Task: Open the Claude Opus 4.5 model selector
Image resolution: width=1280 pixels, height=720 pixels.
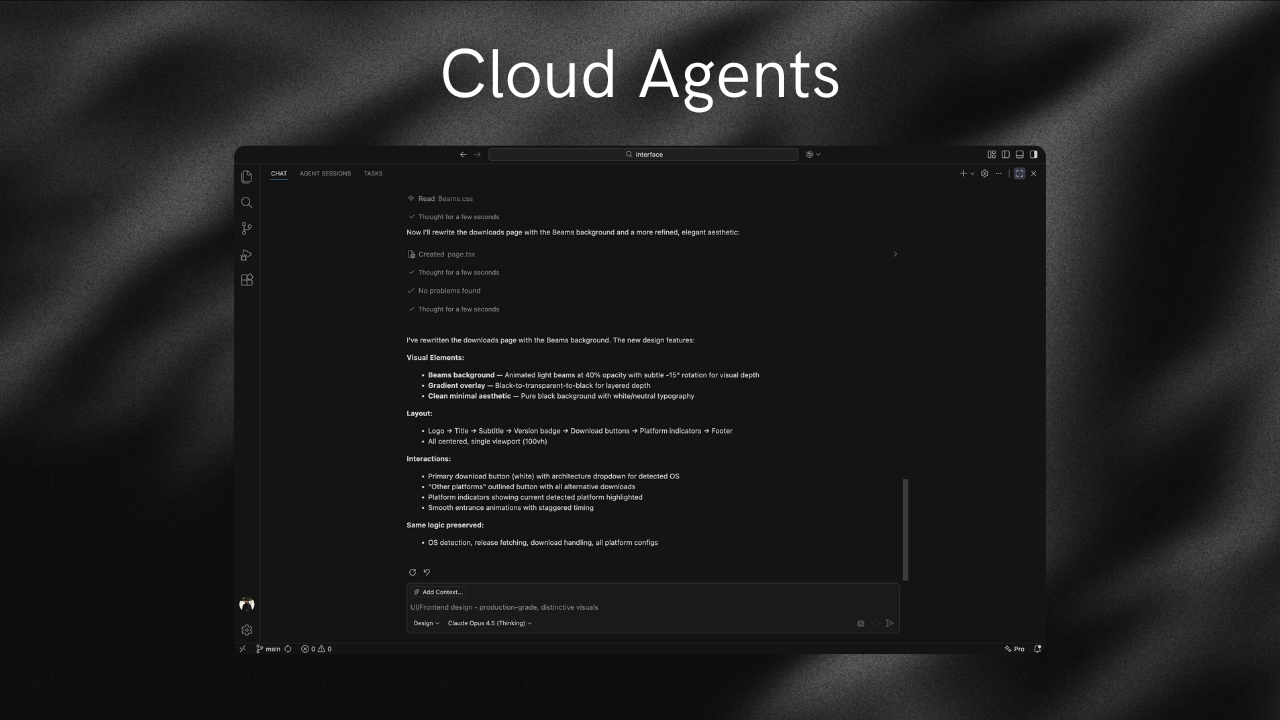Action: 489,623
